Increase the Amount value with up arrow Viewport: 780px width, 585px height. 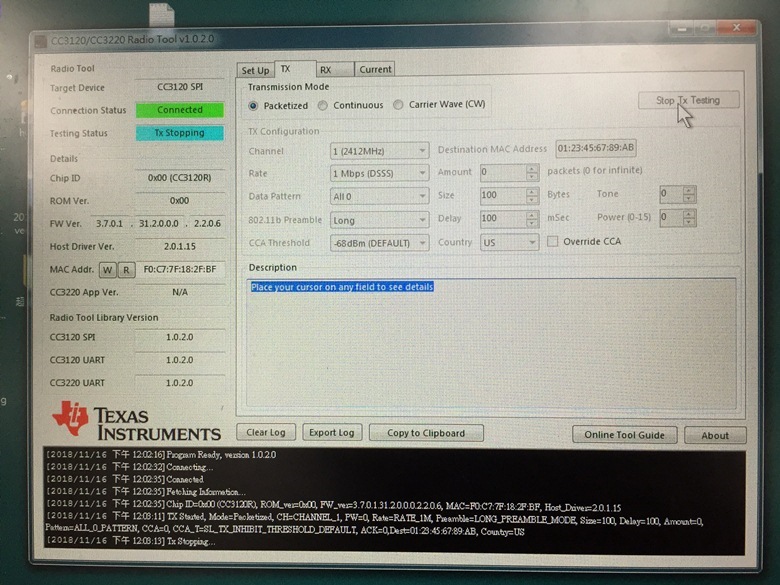tap(532, 168)
